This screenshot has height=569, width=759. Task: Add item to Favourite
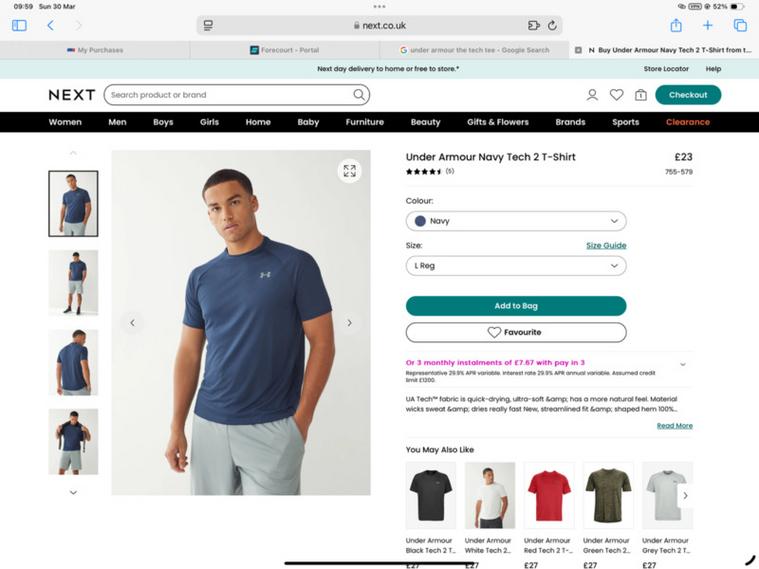(516, 332)
